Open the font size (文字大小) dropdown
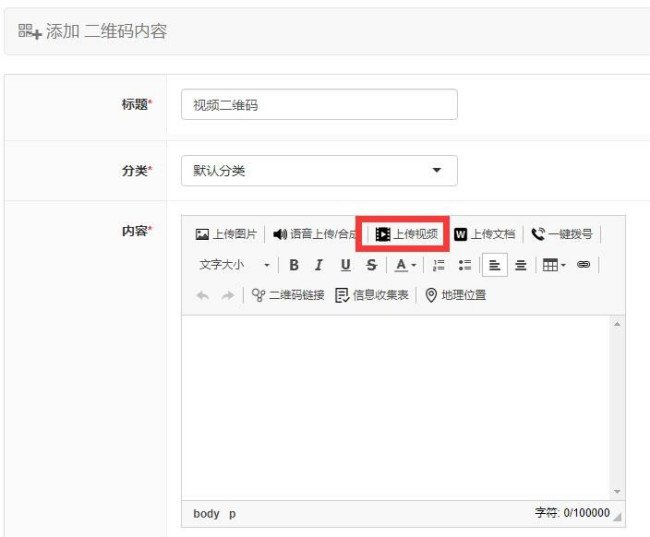Image resolution: width=650 pixels, height=537 pixels. tap(234, 265)
